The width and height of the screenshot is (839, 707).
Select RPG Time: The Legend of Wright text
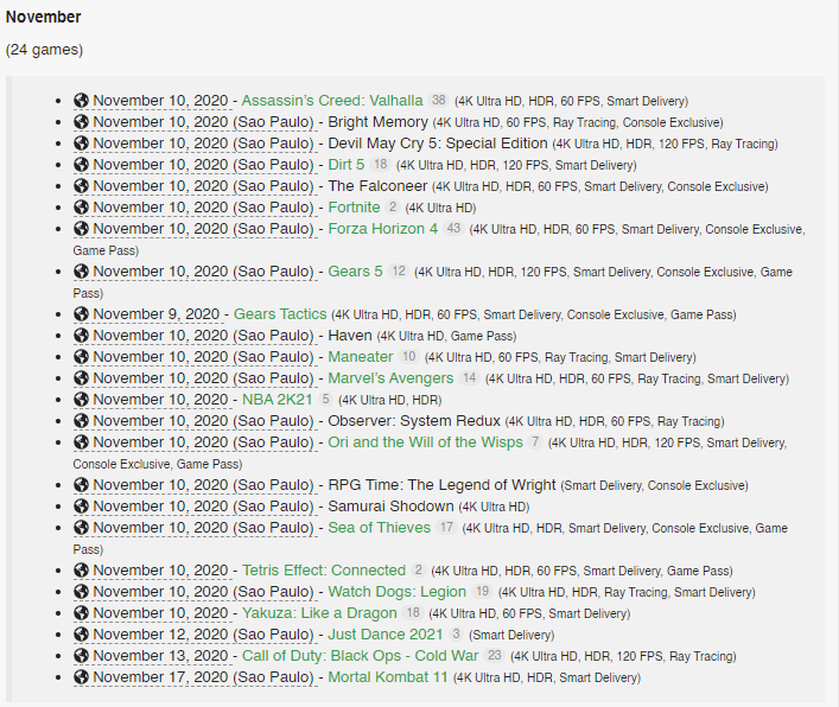(x=442, y=485)
